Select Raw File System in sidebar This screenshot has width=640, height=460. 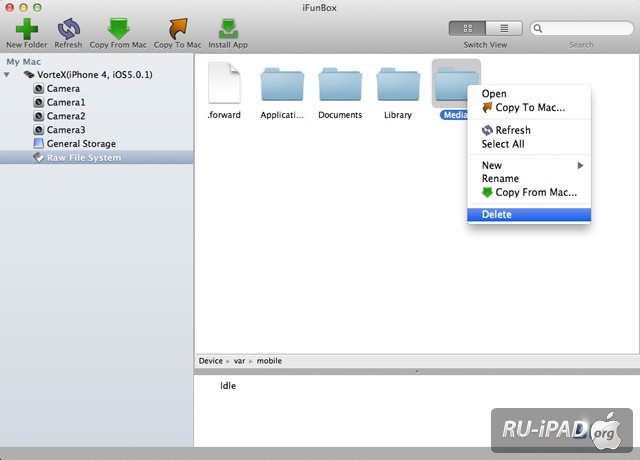(84, 158)
